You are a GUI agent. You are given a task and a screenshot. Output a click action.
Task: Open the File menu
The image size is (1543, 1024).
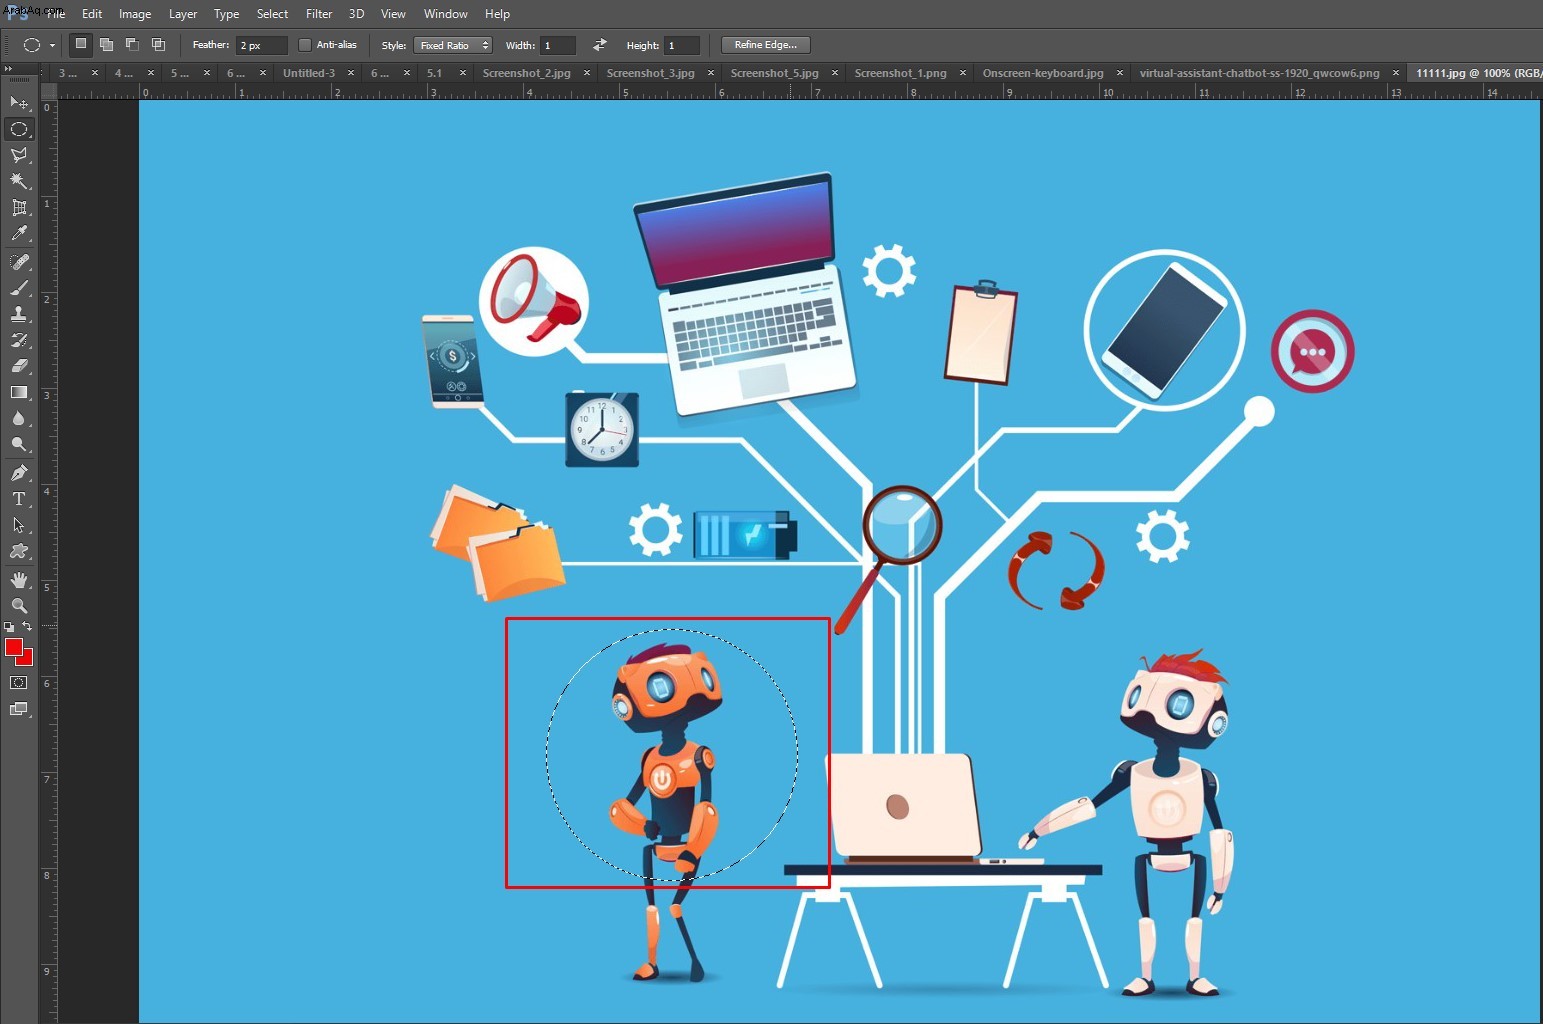pyautogui.click(x=56, y=14)
